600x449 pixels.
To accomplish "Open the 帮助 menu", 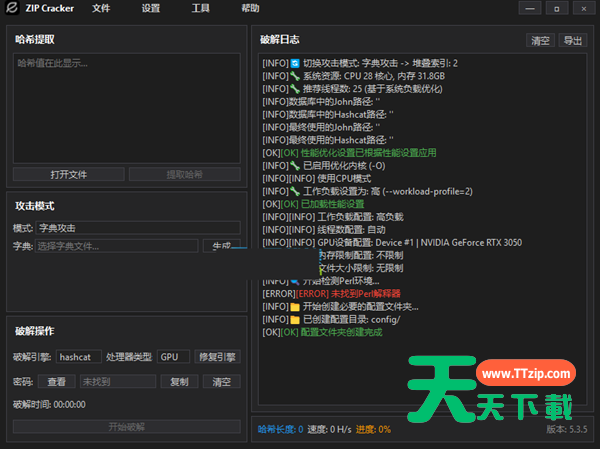I will [250, 8].
